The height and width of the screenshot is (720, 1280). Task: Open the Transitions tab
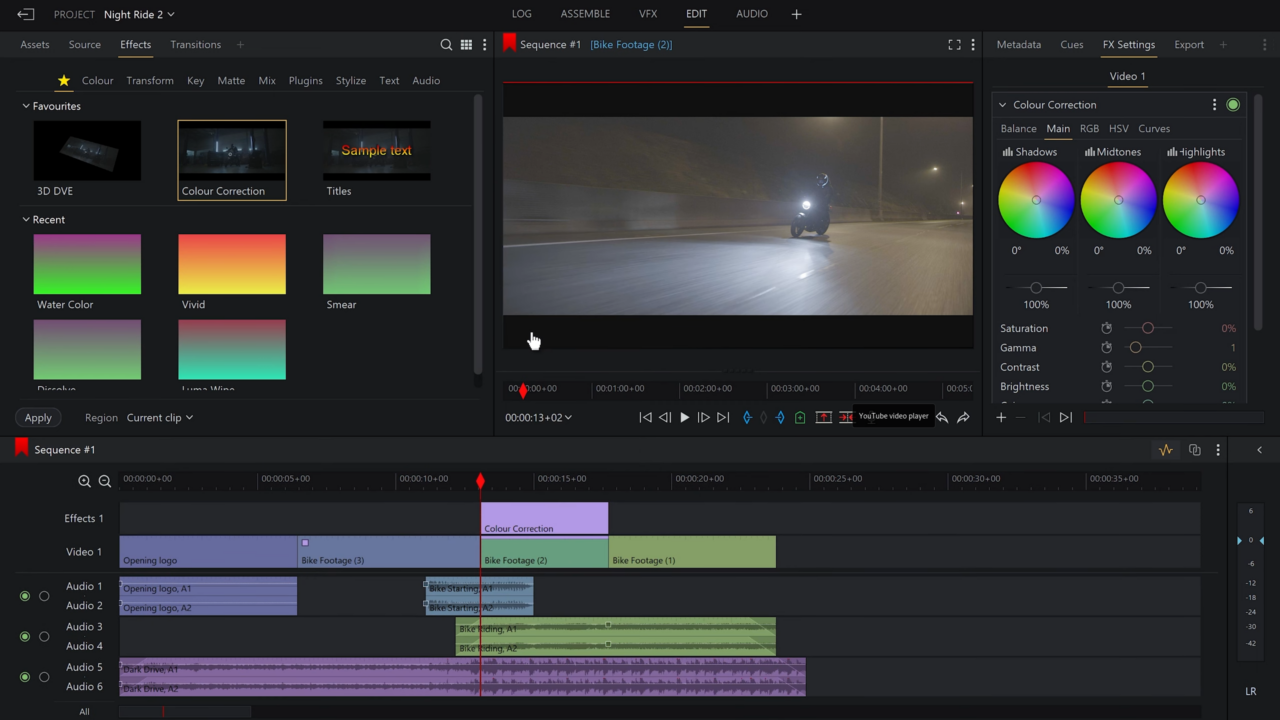pos(196,45)
